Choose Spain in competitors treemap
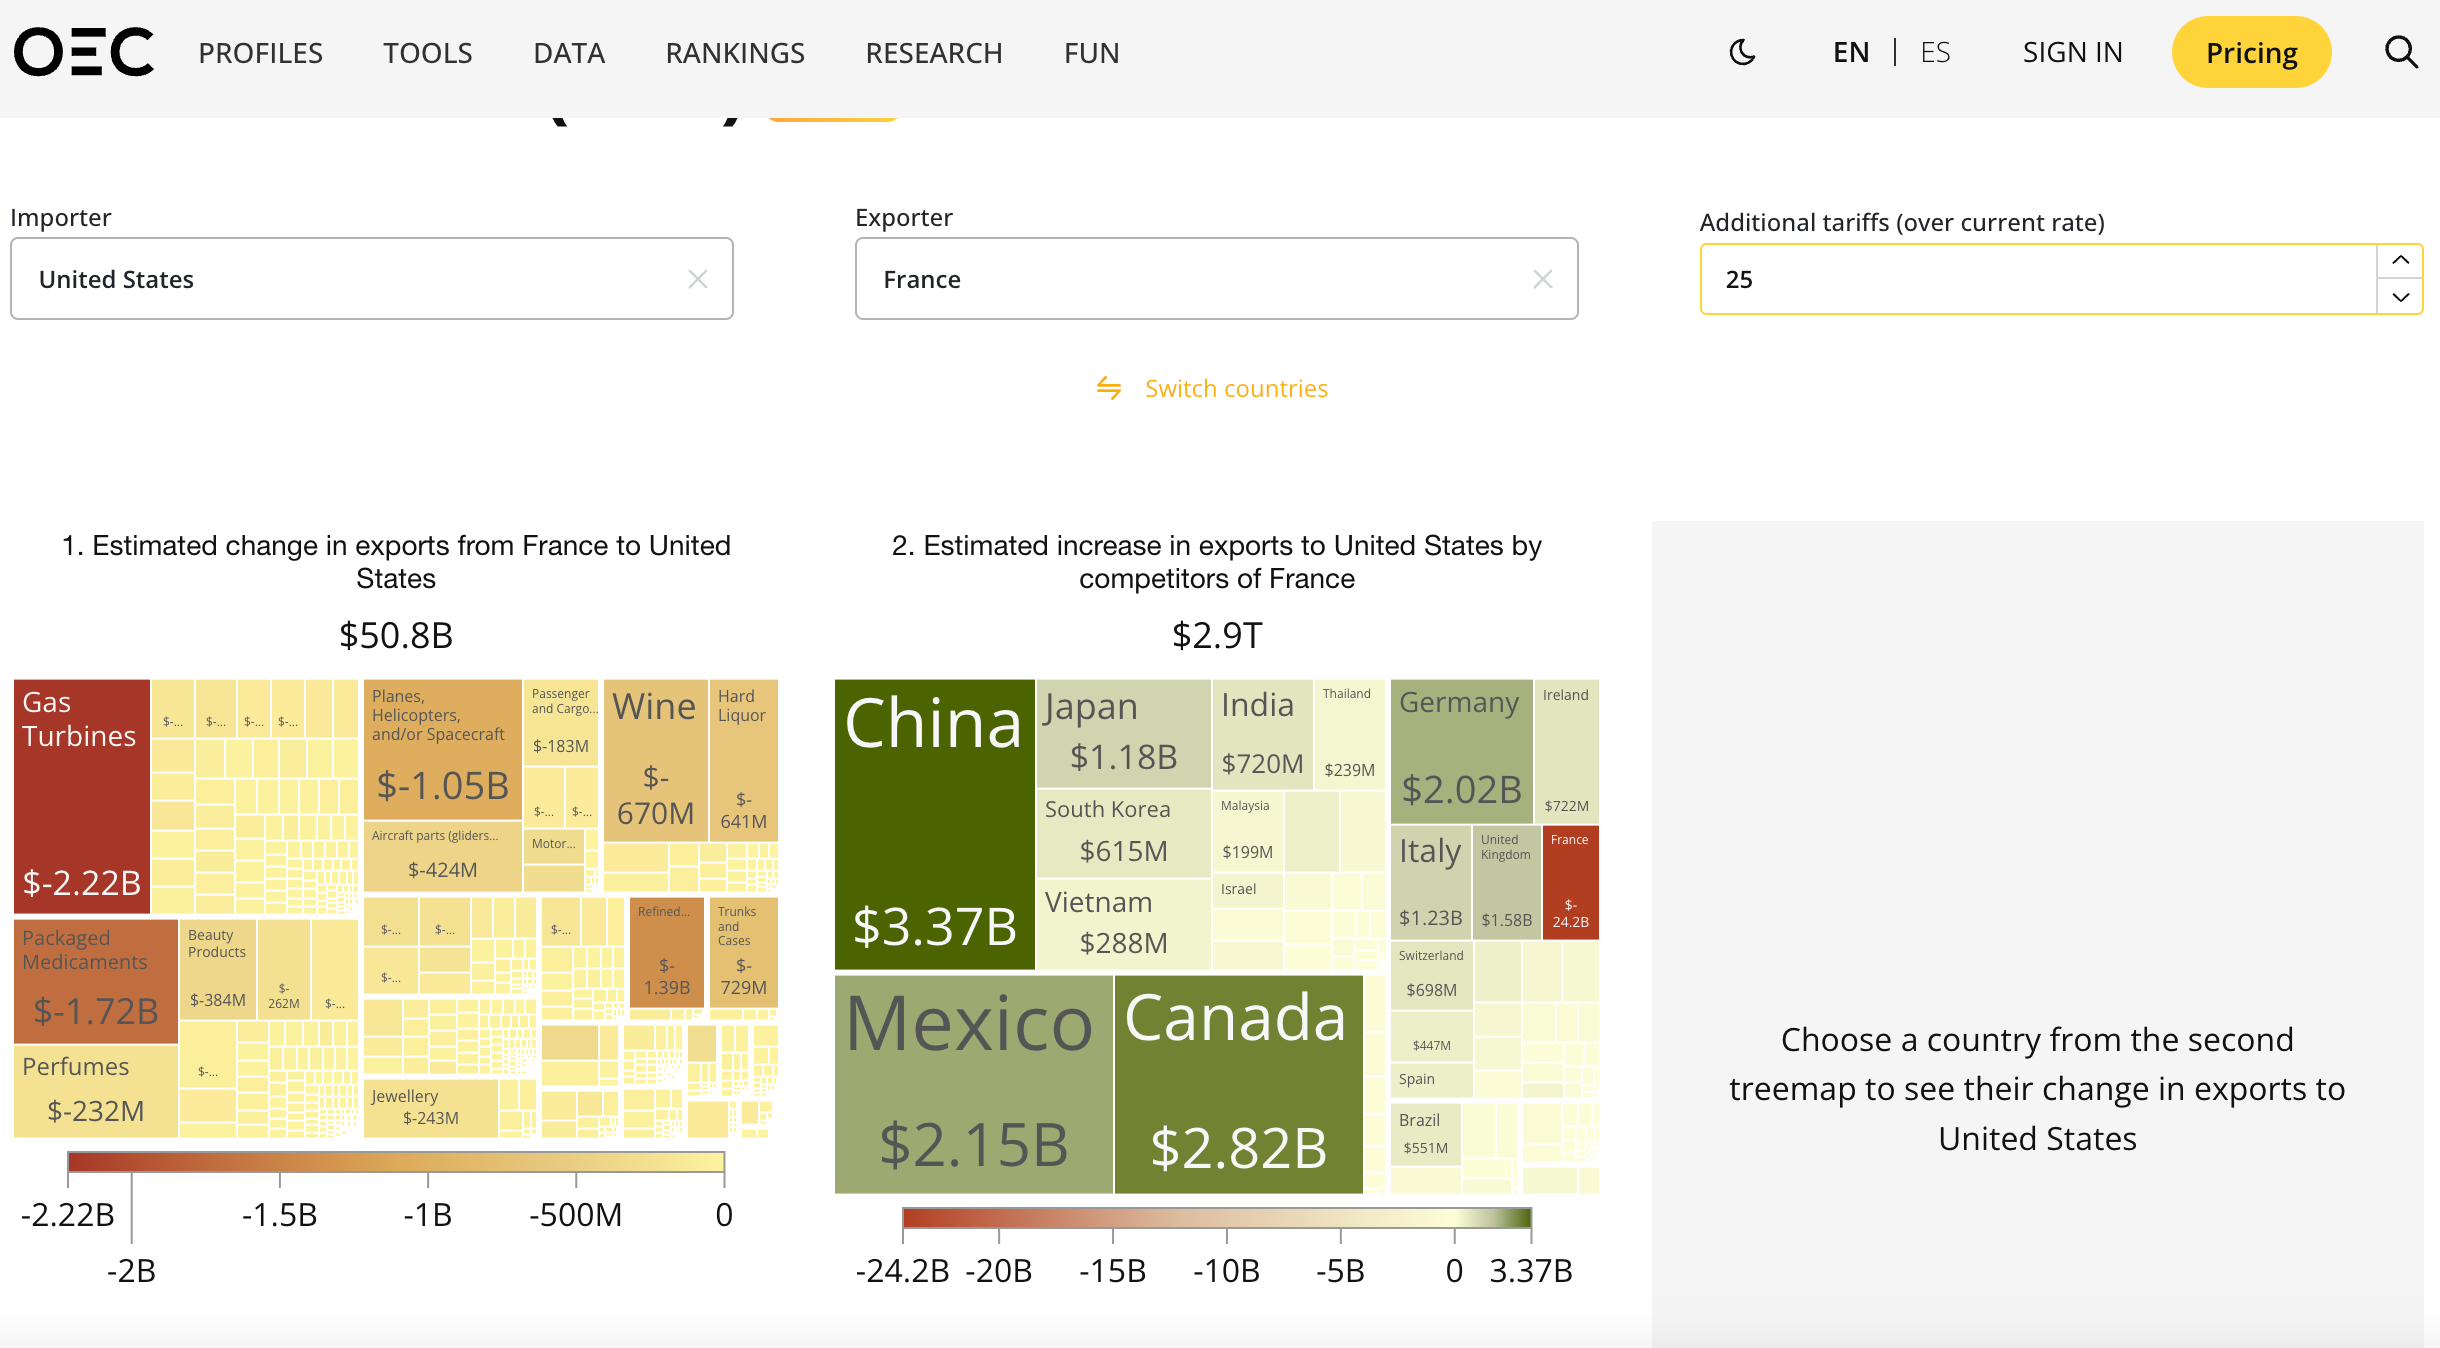The height and width of the screenshot is (1348, 2440). click(1432, 1079)
